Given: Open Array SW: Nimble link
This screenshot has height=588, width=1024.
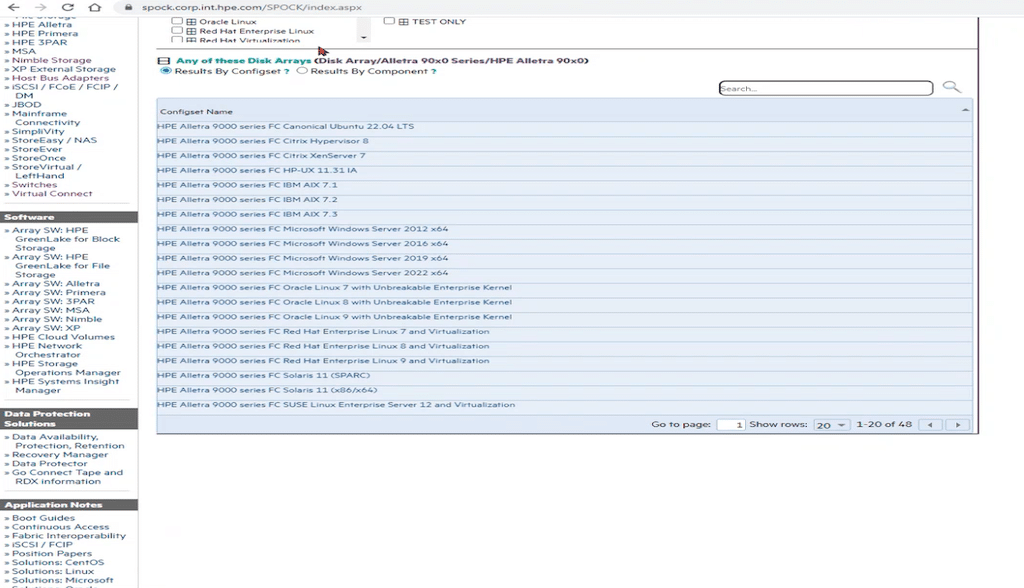Looking at the screenshot, I should [x=57, y=319].
